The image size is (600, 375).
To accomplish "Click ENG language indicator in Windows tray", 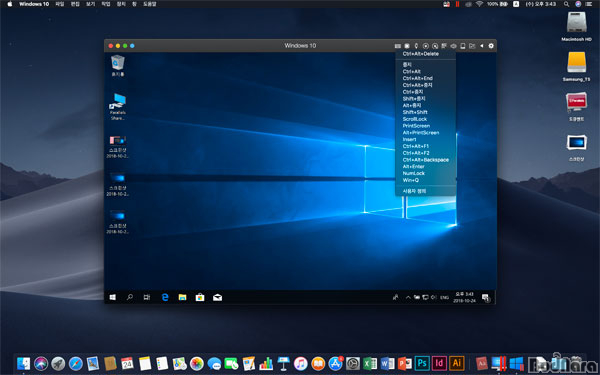I will point(444,297).
